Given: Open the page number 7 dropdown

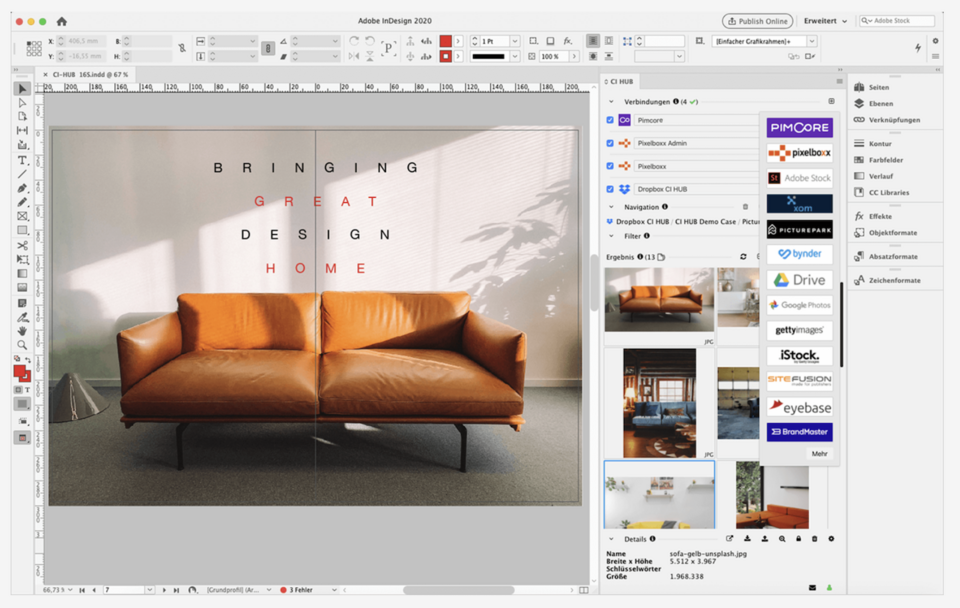Looking at the screenshot, I should pyautogui.click(x=149, y=590).
